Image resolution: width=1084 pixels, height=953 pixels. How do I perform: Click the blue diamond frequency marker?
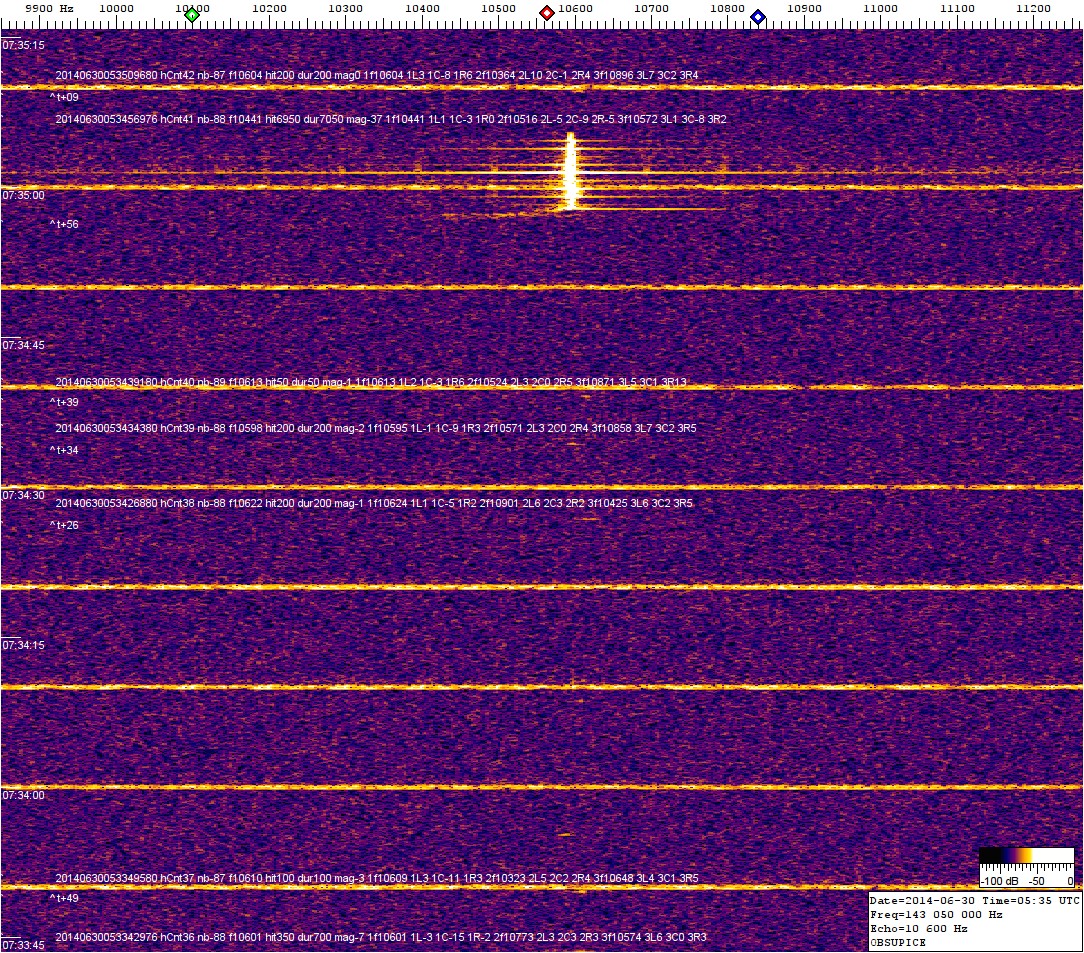[x=758, y=17]
